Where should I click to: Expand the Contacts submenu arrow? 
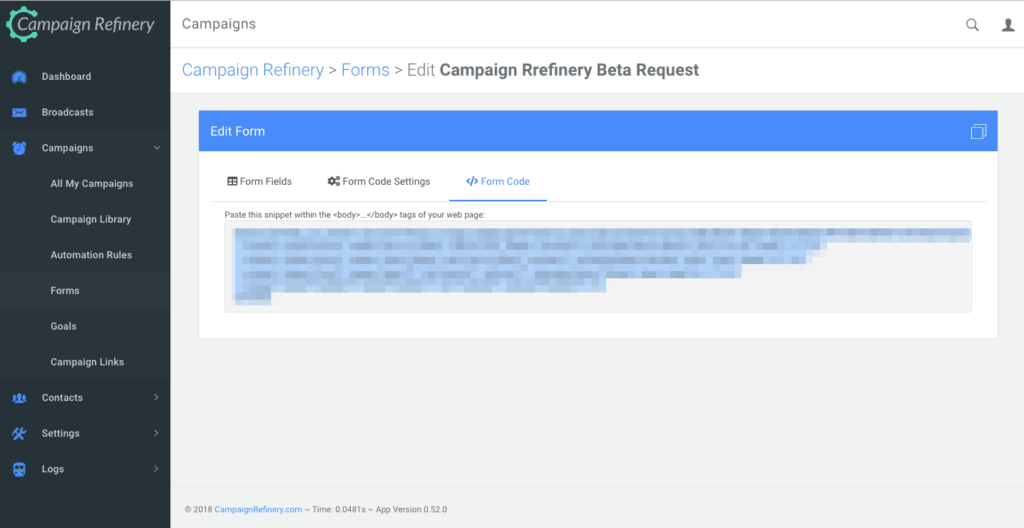point(156,397)
